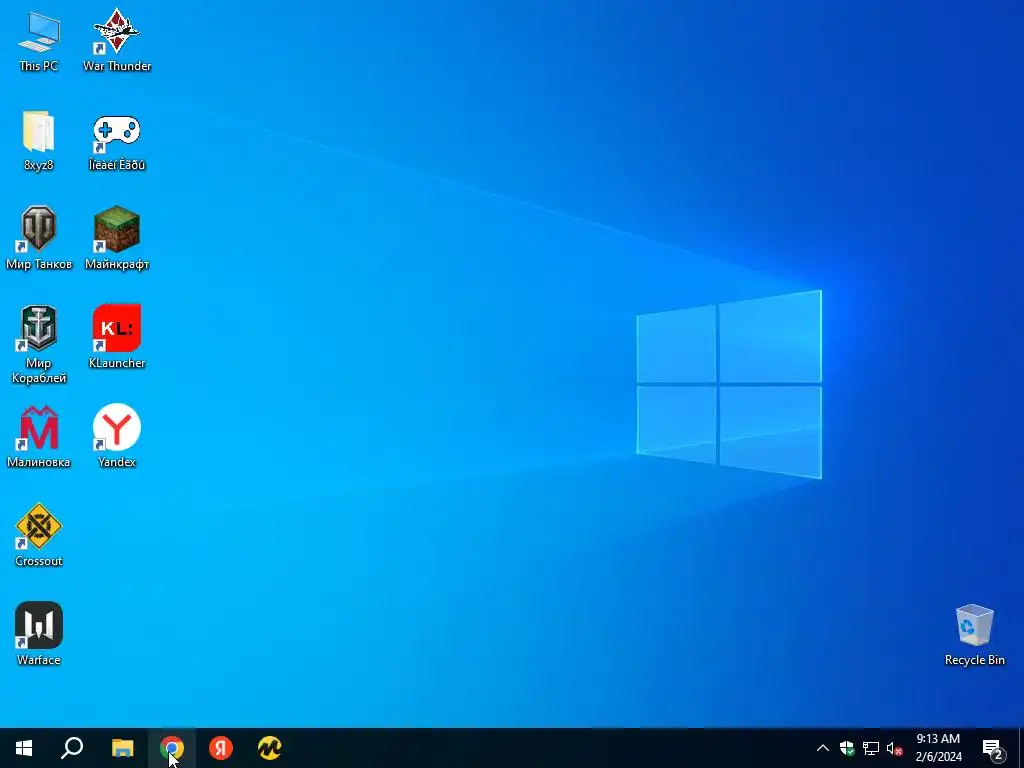
Task: Select the Warface shortcut icon
Action: click(39, 635)
